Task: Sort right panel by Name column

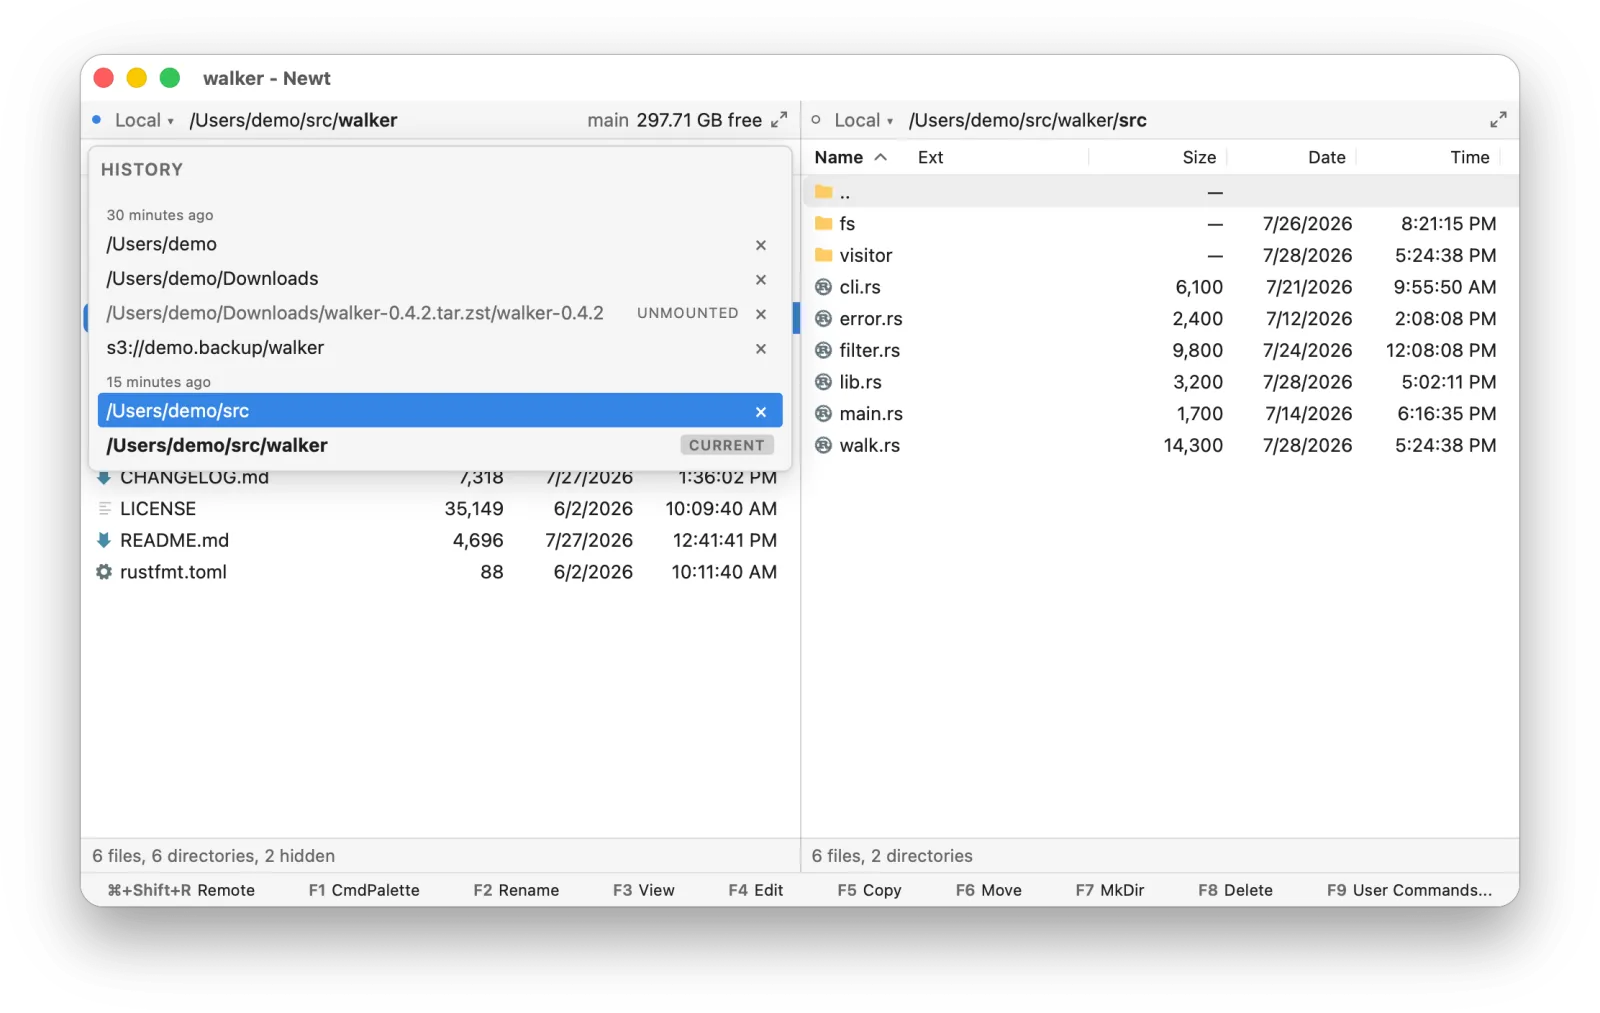Action: click(x=850, y=157)
